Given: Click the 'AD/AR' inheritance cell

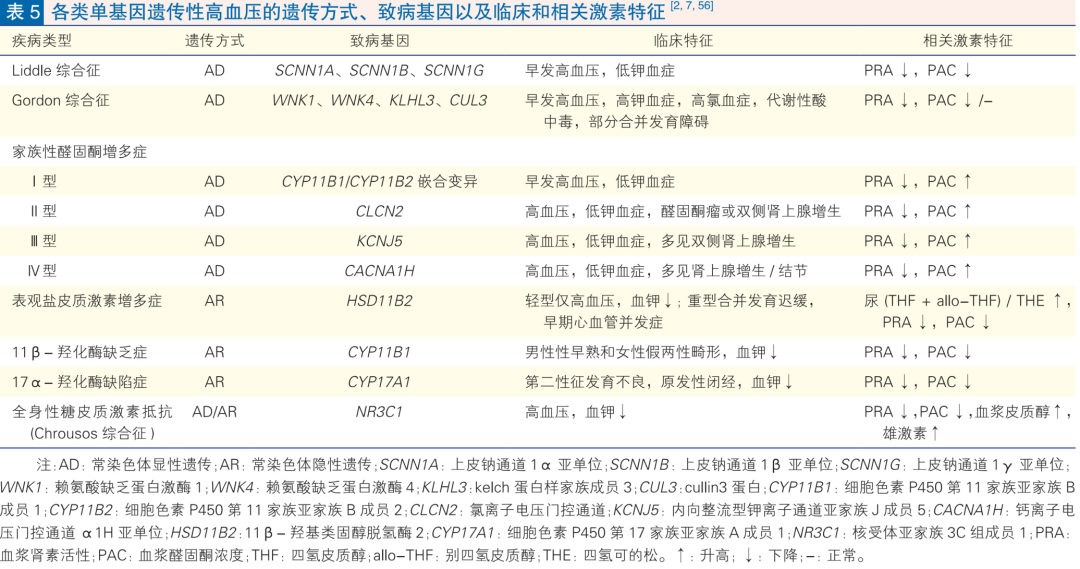Looking at the screenshot, I should 214,412.
